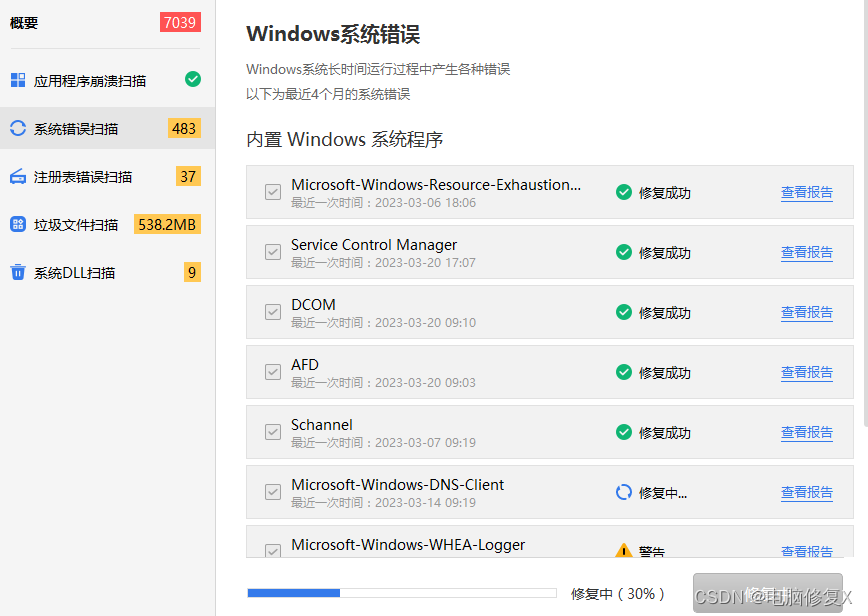Click the Windows系统错误 page title
This screenshot has height=616, width=868.
tap(333, 34)
